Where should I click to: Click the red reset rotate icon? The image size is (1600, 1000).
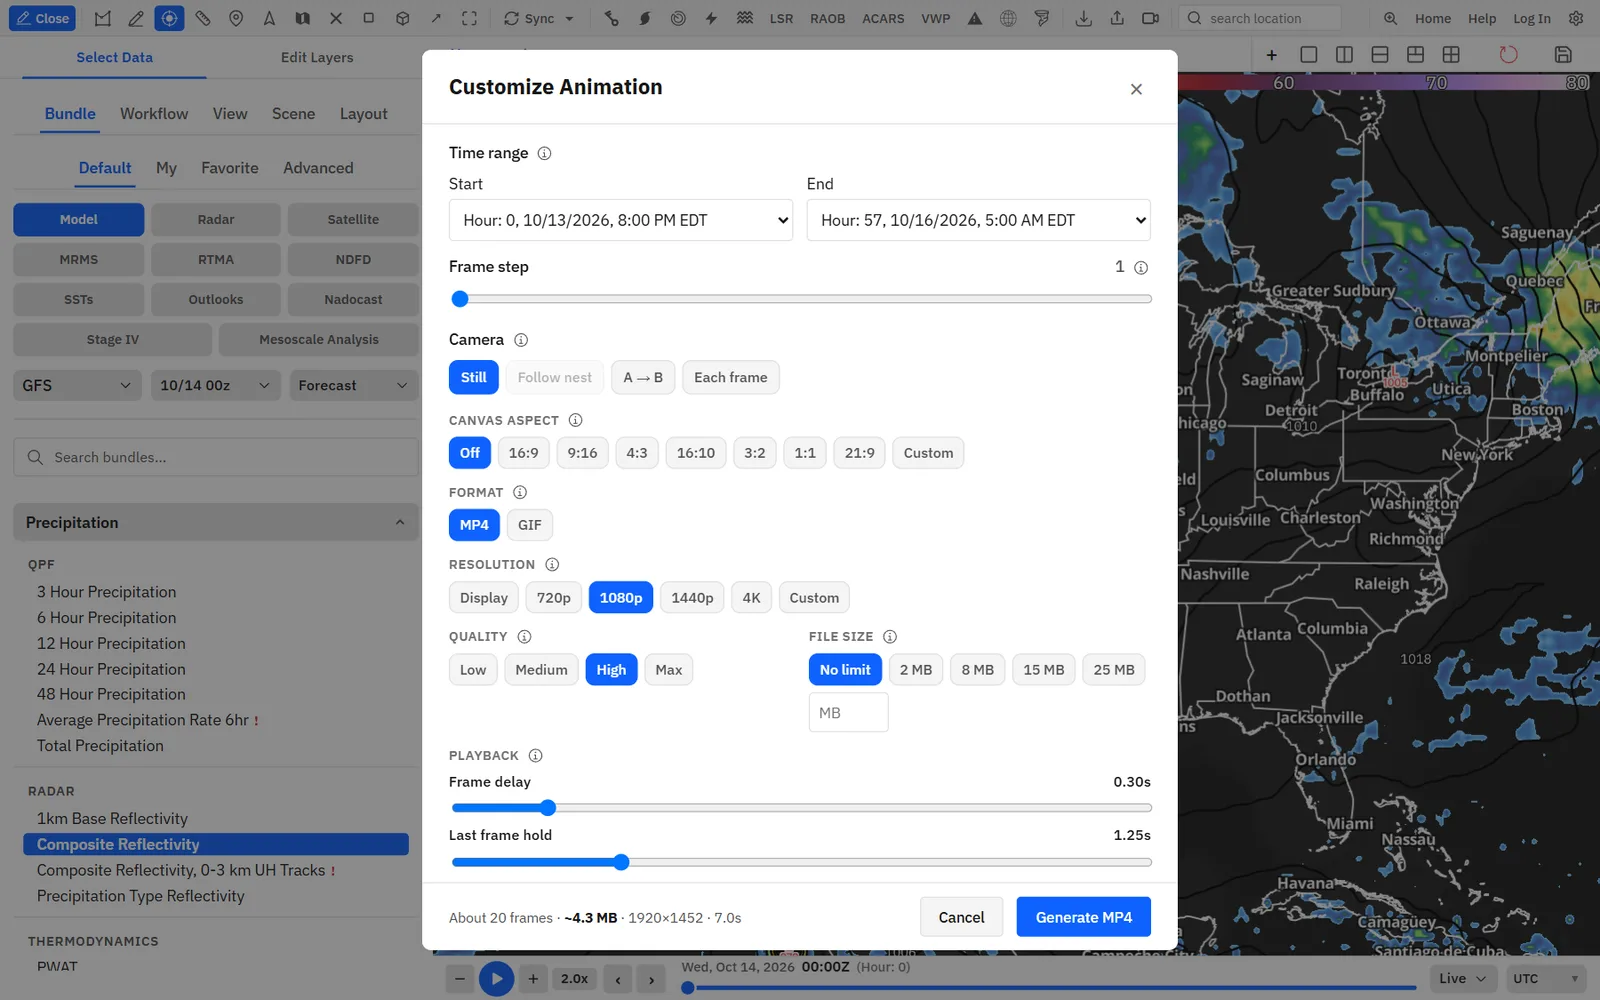click(1508, 54)
